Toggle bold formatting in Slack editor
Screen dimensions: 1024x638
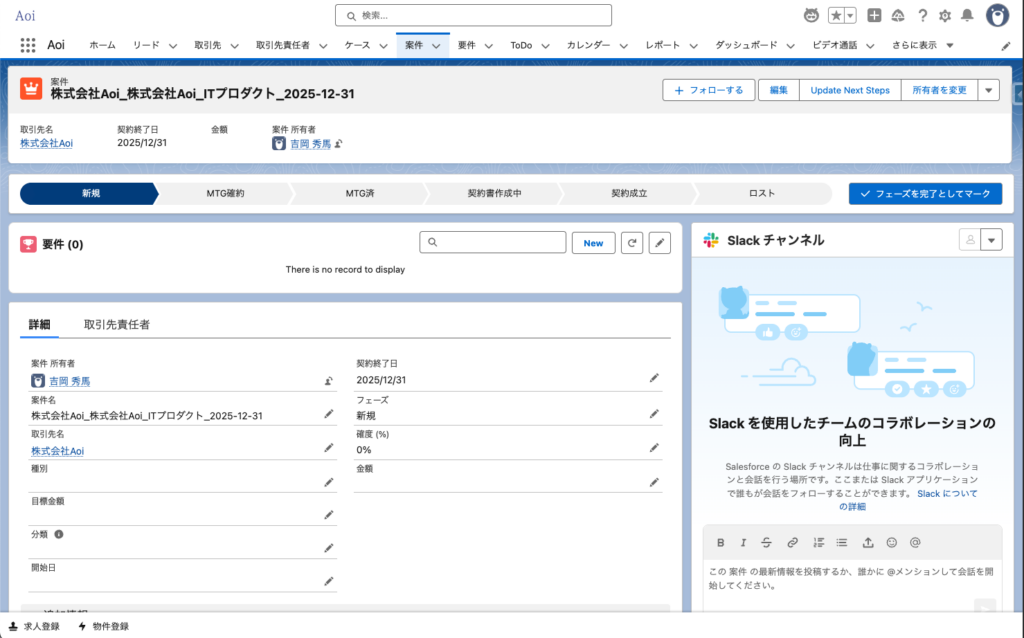click(720, 542)
